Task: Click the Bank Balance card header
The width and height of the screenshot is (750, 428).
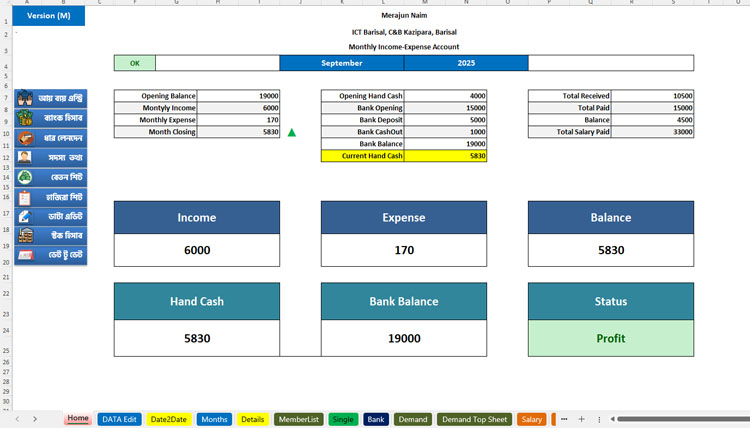Action: coord(404,301)
